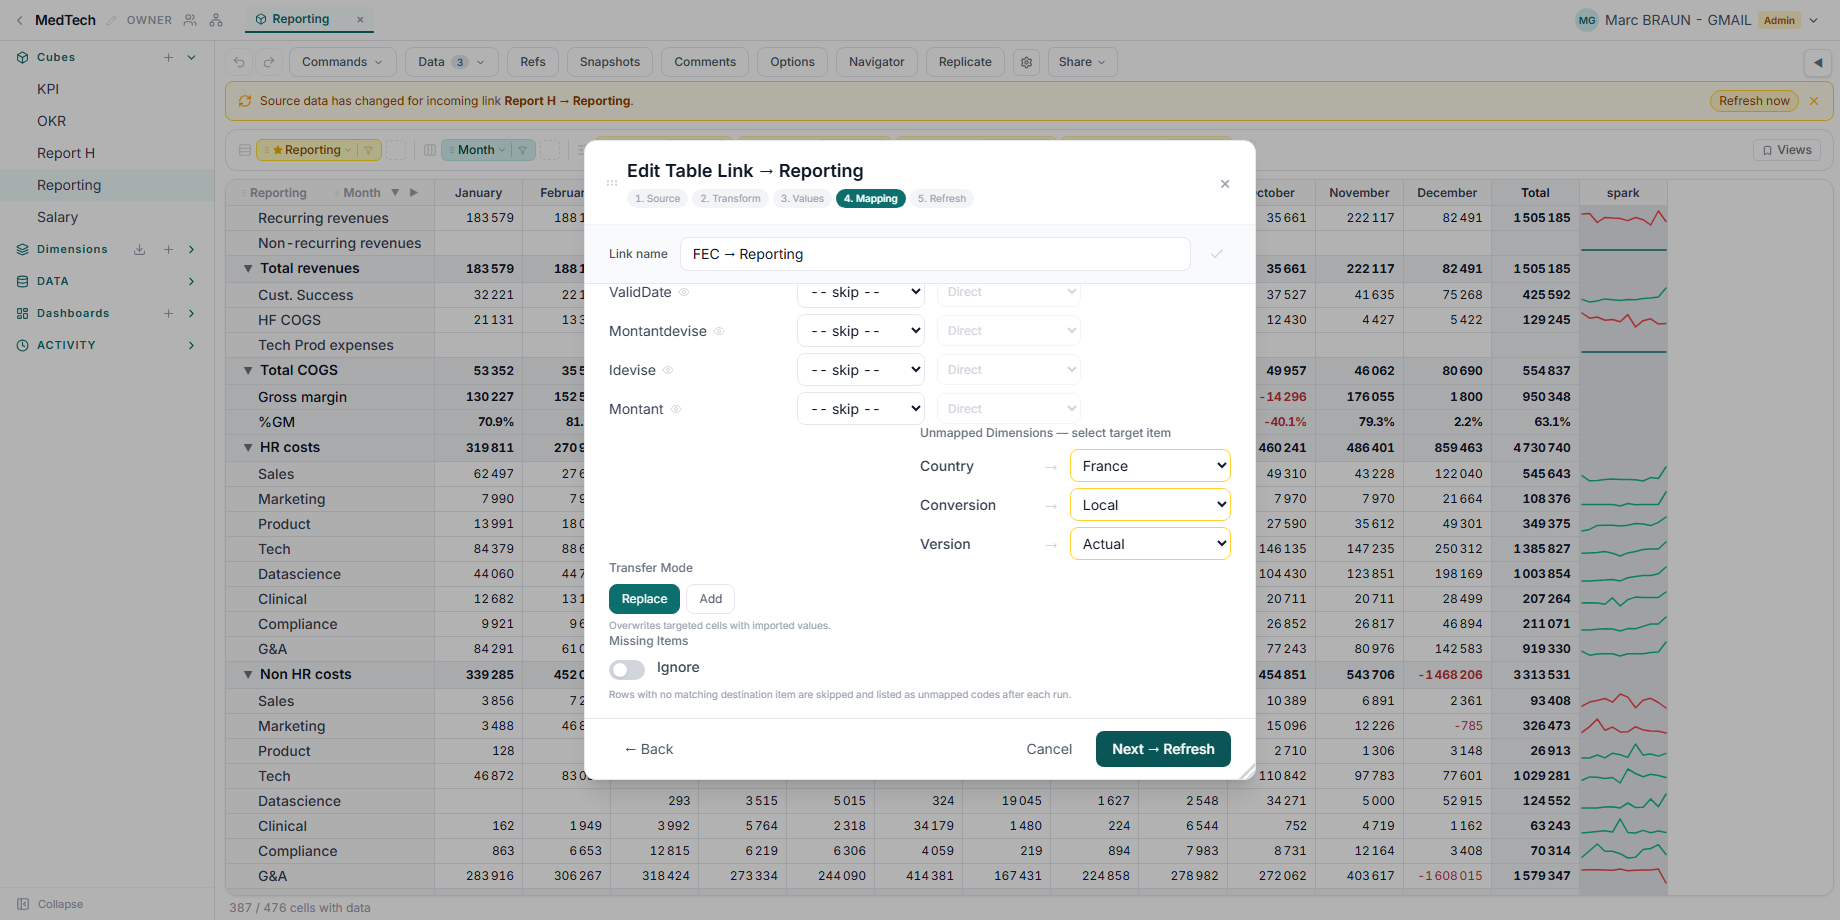
Task: Open the members icon next to OWNER
Action: coord(190,20)
